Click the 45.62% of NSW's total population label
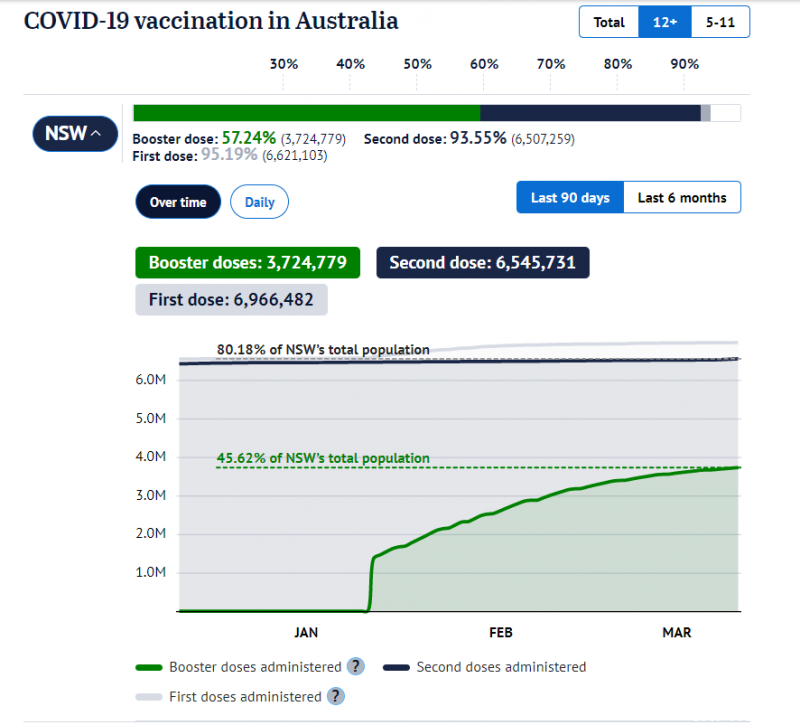800x725 pixels. (323, 458)
